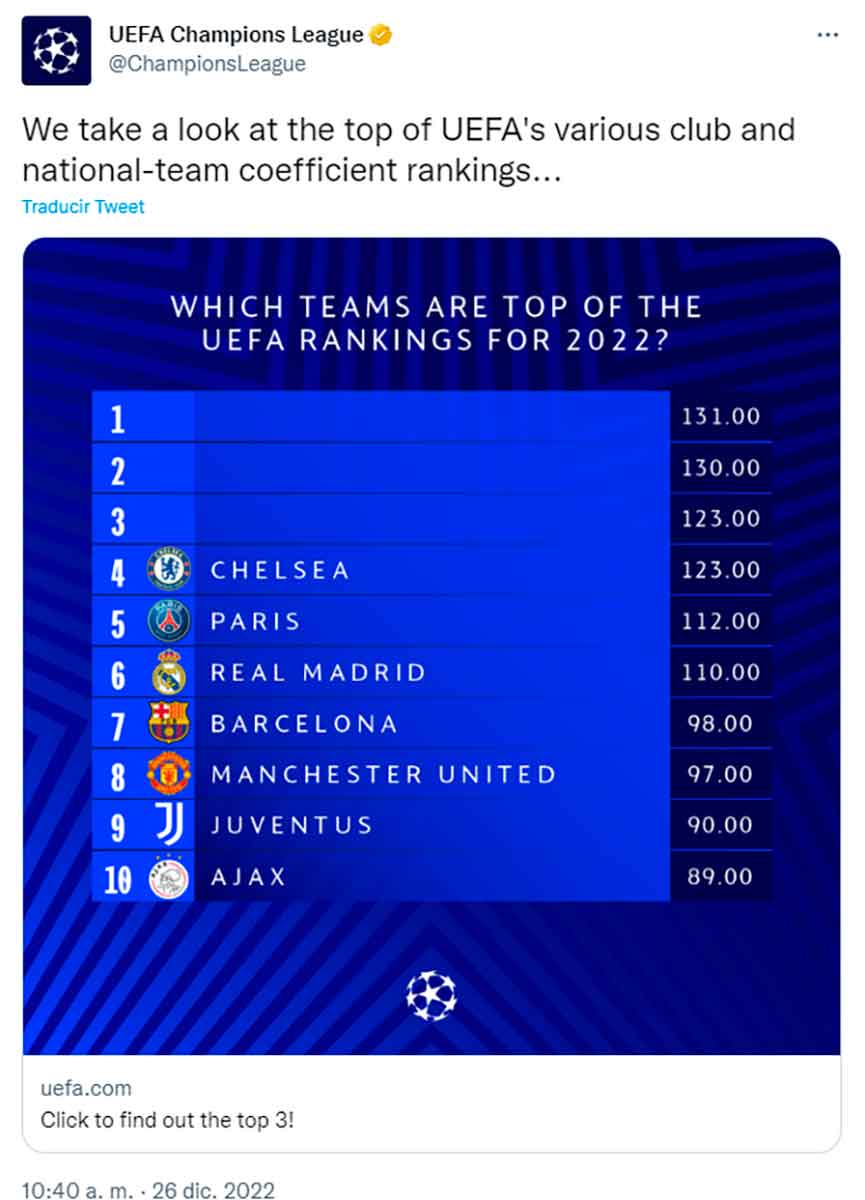The width and height of the screenshot is (865, 1200).
Task: Click the Paris Saint-Germain crest
Action: pos(168,621)
